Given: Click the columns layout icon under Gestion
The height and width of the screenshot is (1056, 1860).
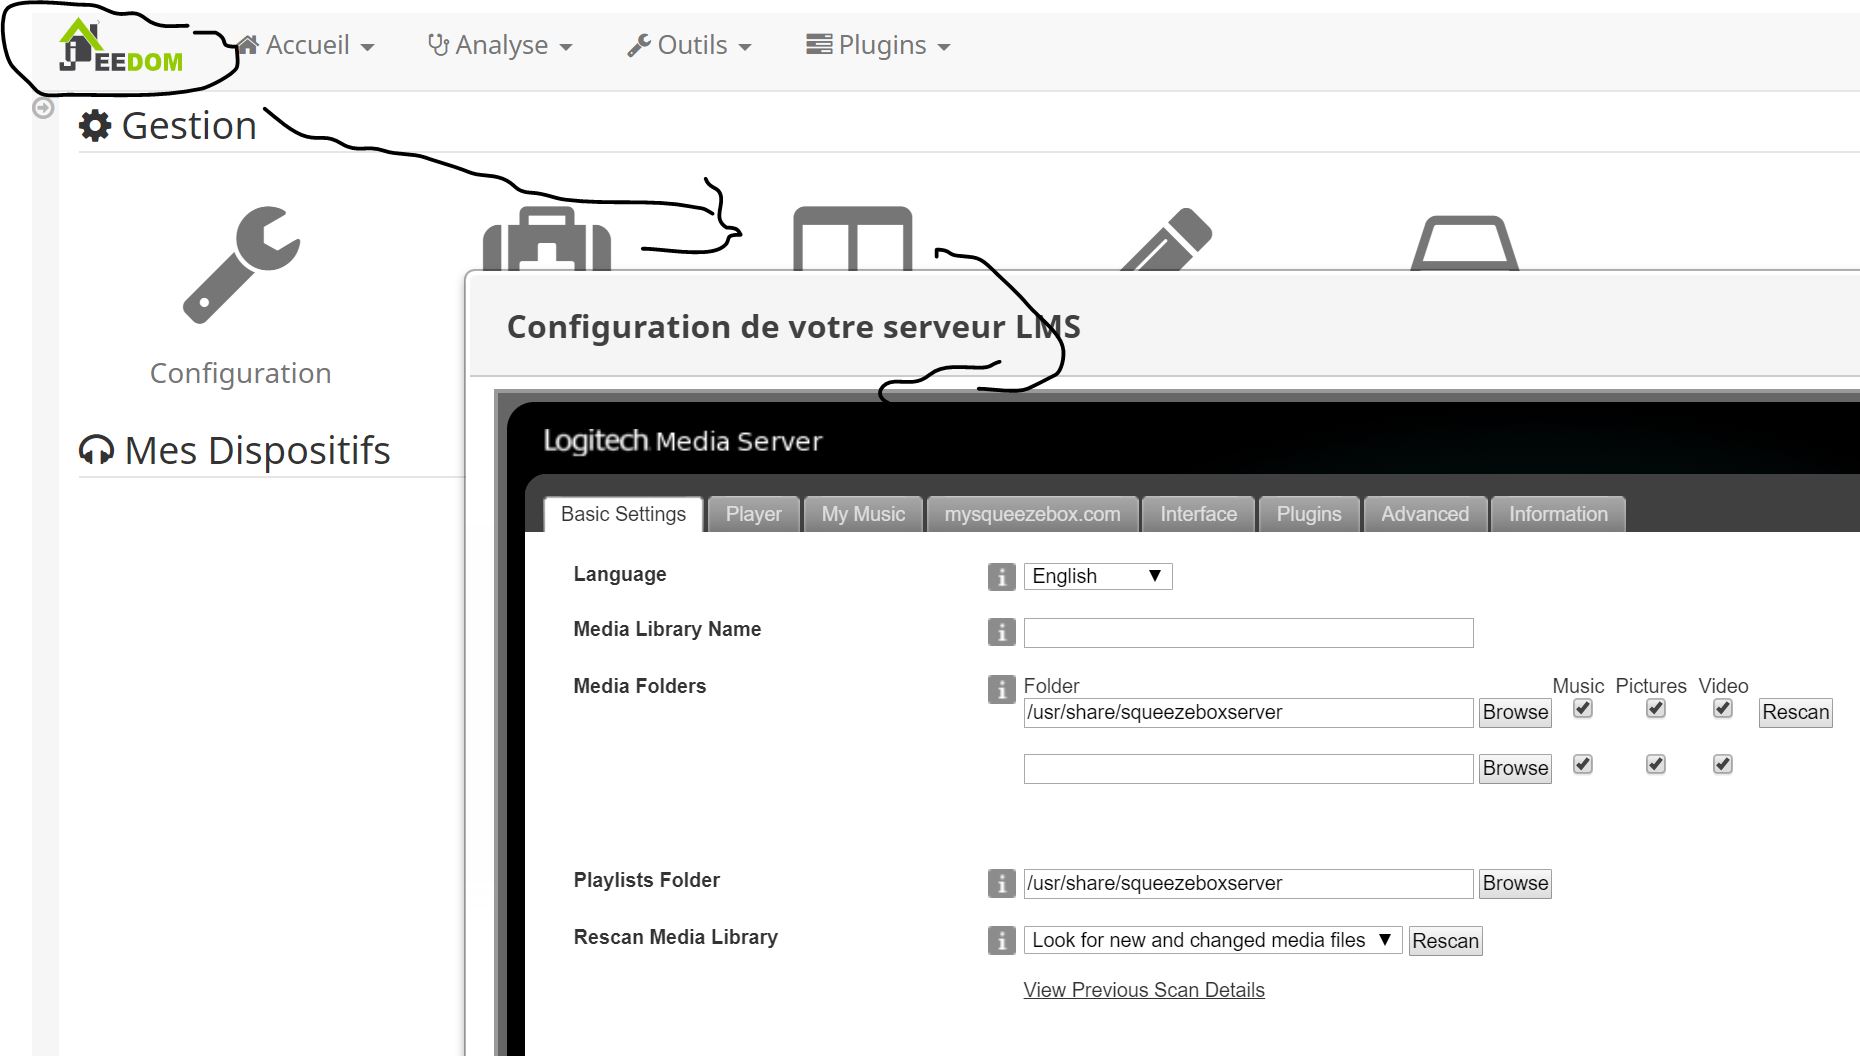Looking at the screenshot, I should [x=852, y=239].
